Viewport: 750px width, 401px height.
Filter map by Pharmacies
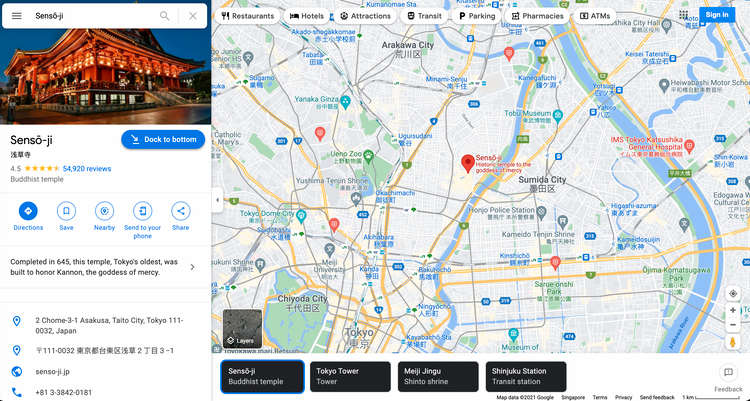537,16
